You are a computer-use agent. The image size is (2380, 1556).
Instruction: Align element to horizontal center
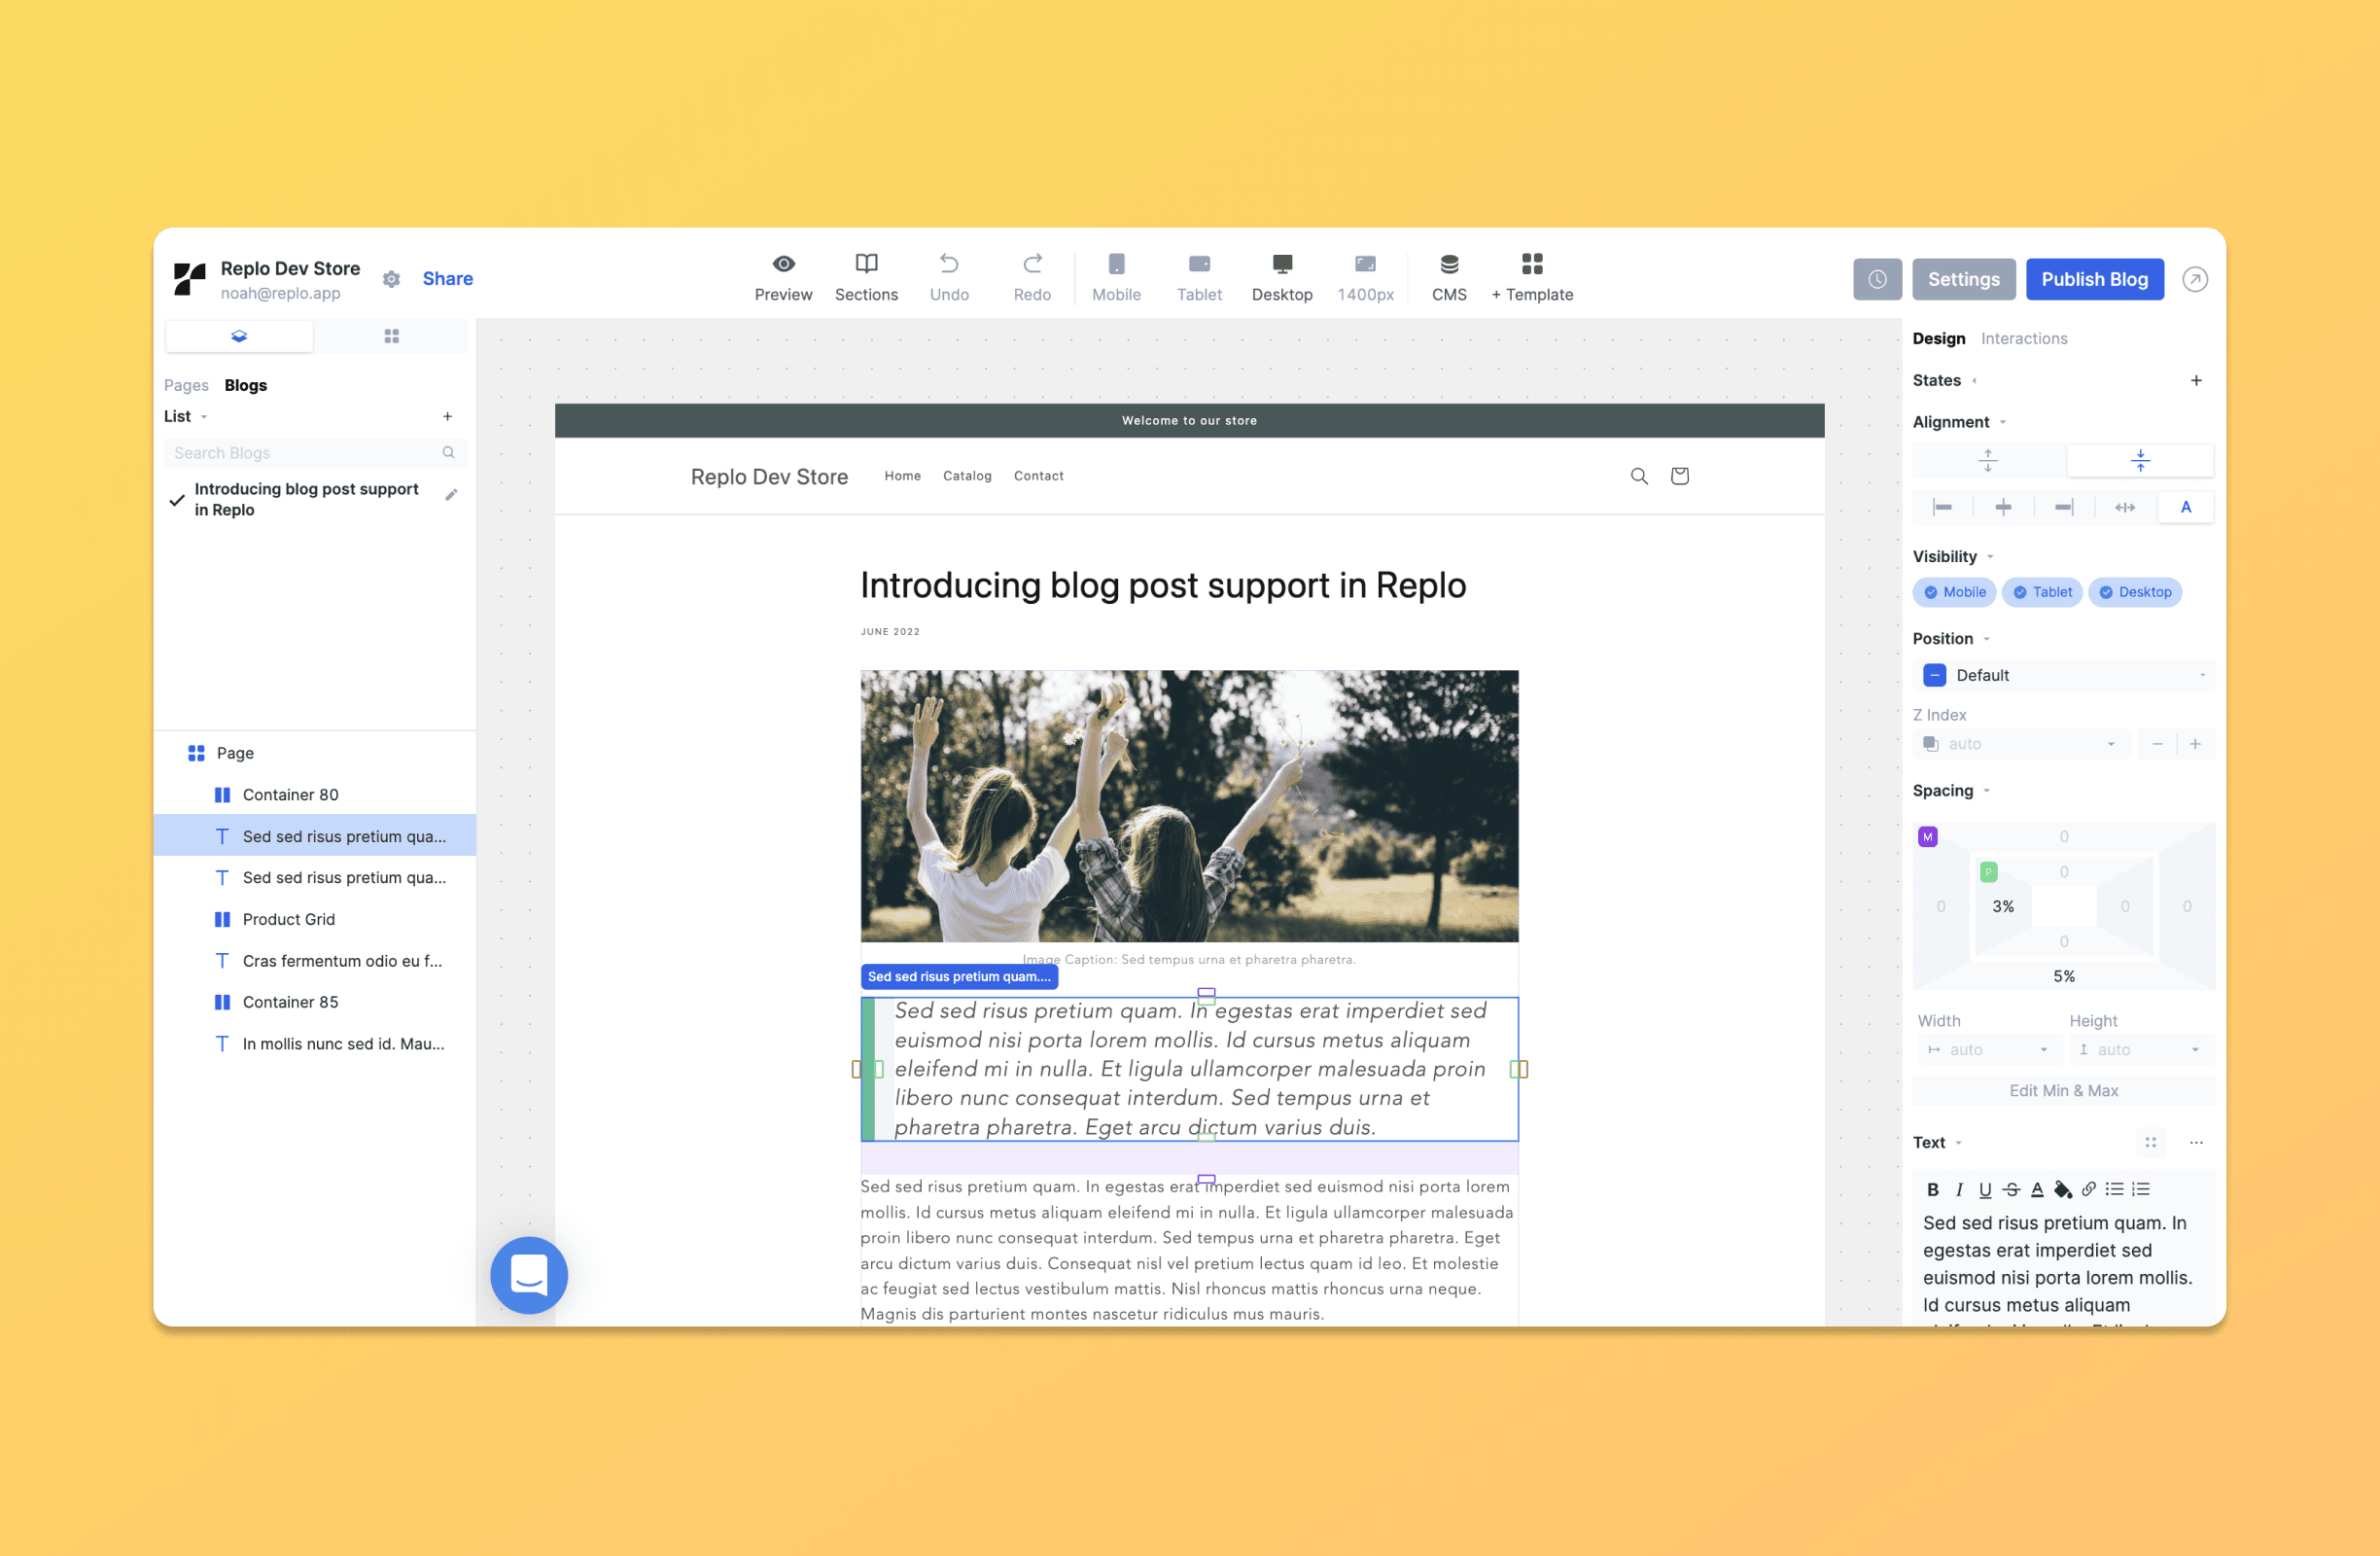click(x=2003, y=507)
